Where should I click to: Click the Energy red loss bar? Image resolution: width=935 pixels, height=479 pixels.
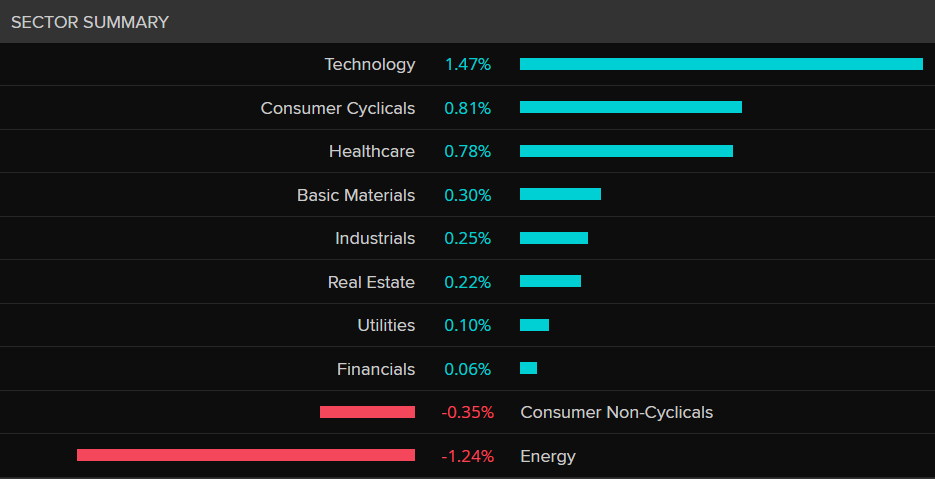click(x=245, y=455)
